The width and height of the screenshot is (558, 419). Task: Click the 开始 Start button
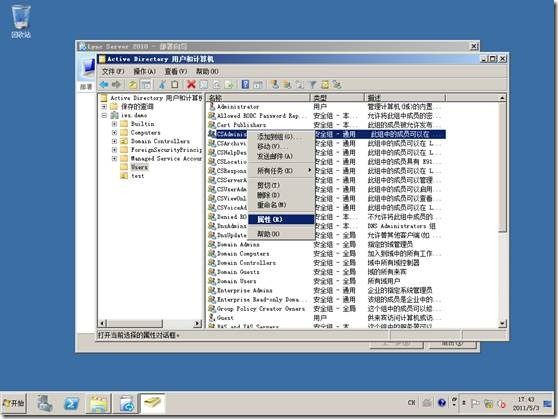click(14, 403)
